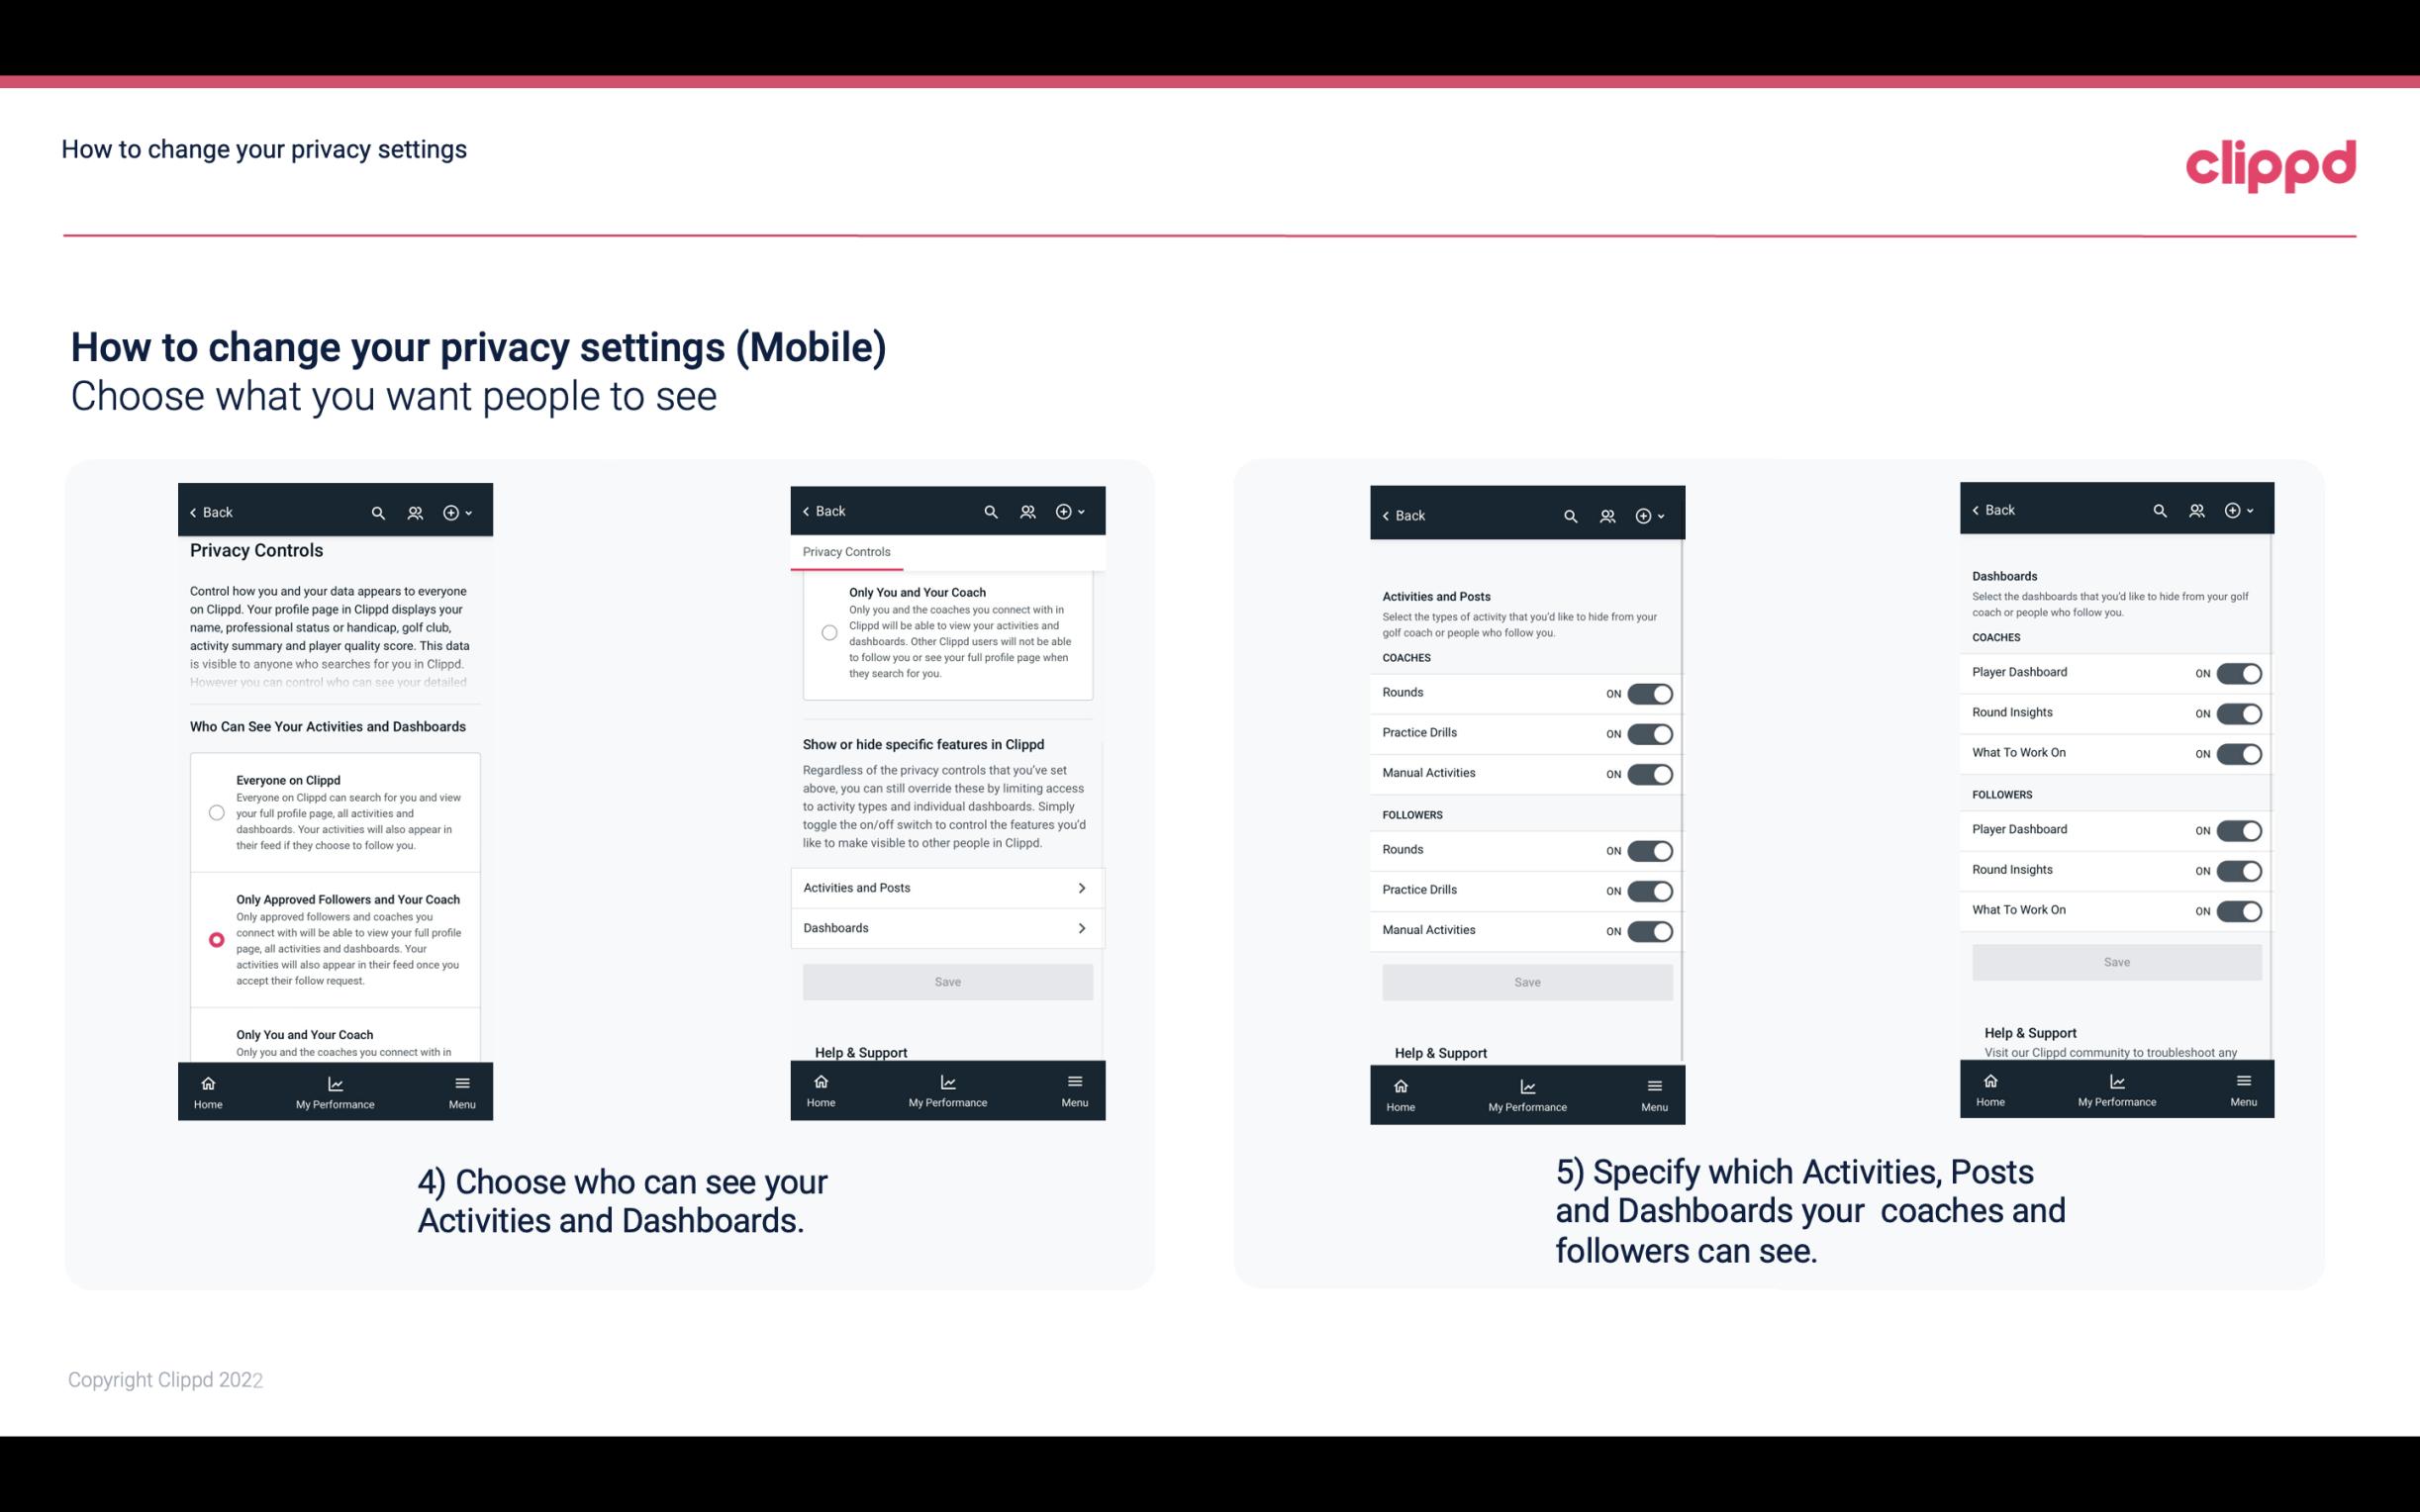Toggle Player Dashboard OFF for Followers
The width and height of the screenshot is (2420, 1512).
(2239, 829)
